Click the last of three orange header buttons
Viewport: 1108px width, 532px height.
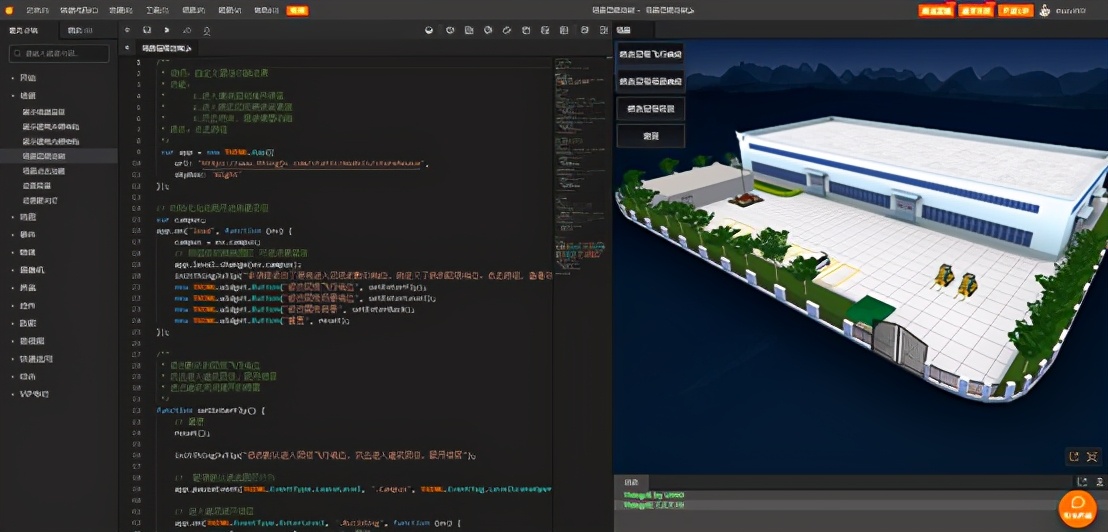click(1015, 11)
